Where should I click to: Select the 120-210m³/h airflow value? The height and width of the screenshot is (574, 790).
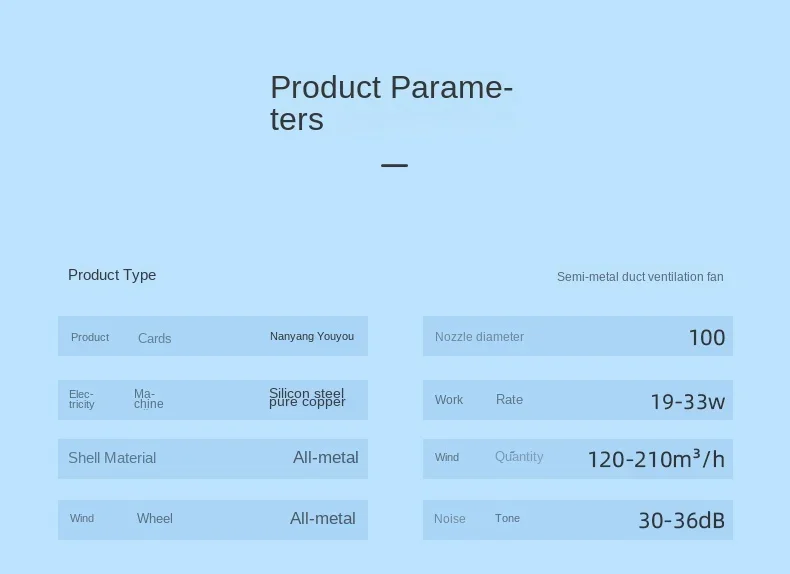(656, 459)
